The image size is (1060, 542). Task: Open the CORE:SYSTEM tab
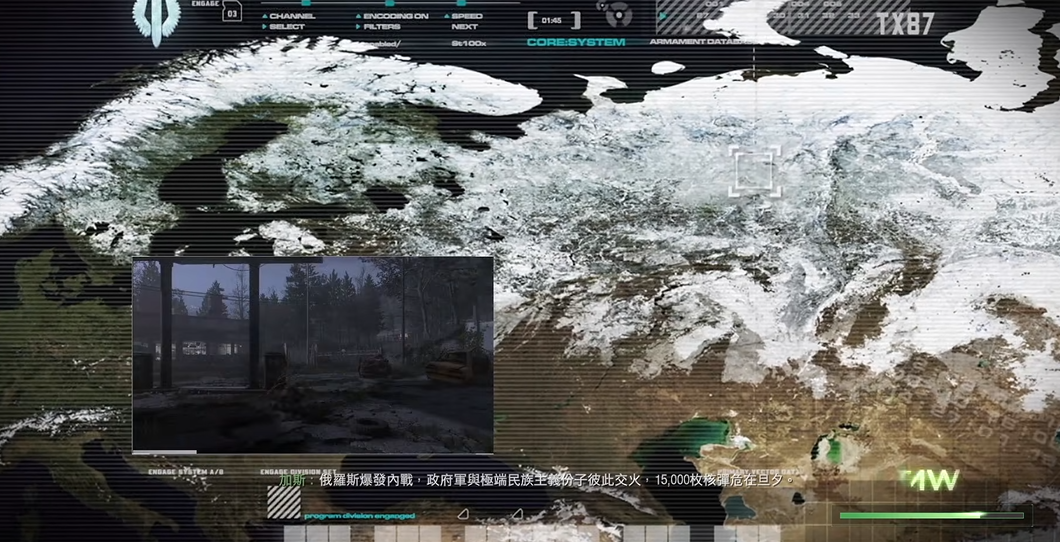[x=575, y=43]
